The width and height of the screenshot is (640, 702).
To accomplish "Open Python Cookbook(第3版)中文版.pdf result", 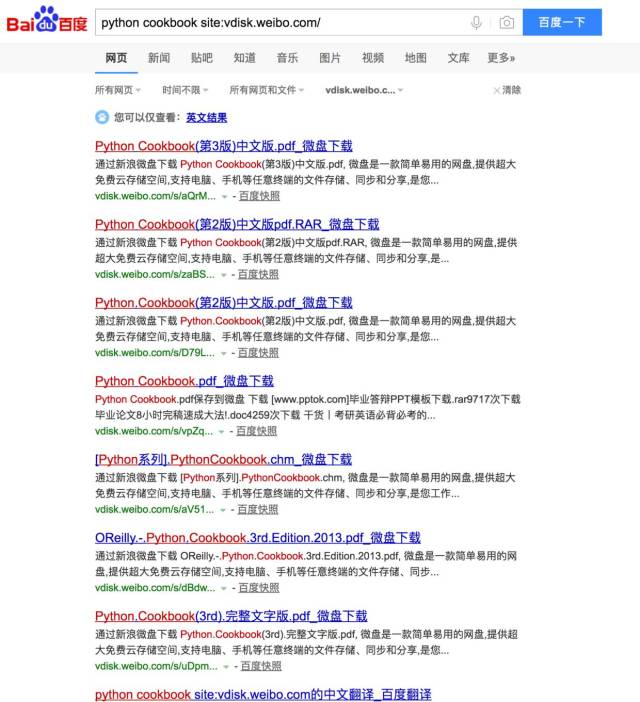I will [x=224, y=146].
